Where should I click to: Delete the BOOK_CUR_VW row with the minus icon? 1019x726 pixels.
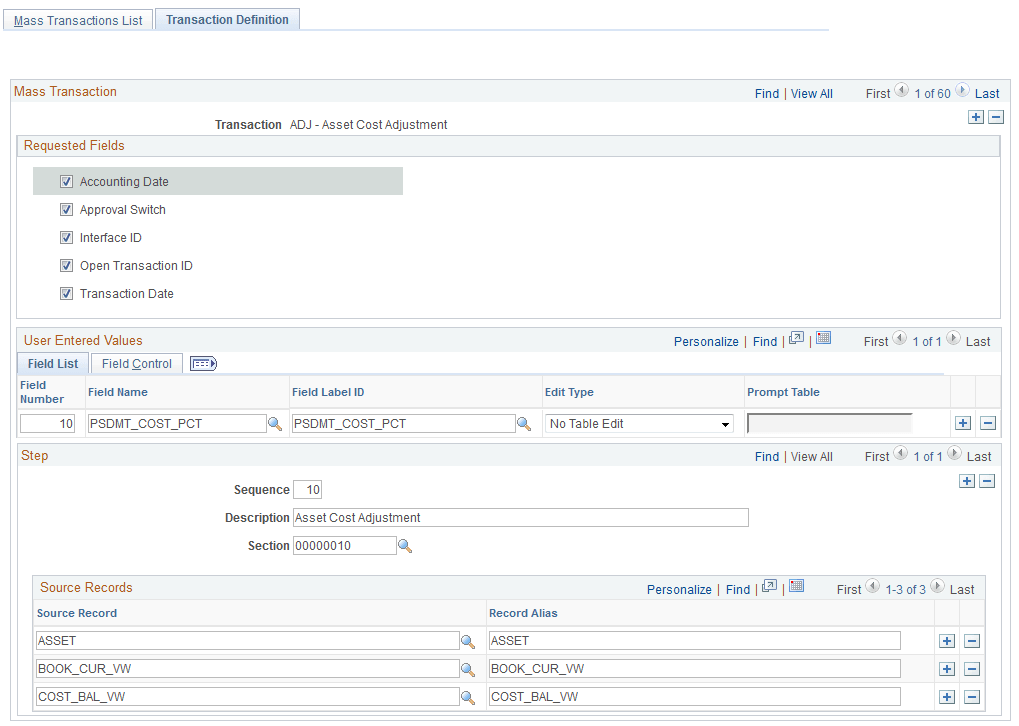(971, 668)
